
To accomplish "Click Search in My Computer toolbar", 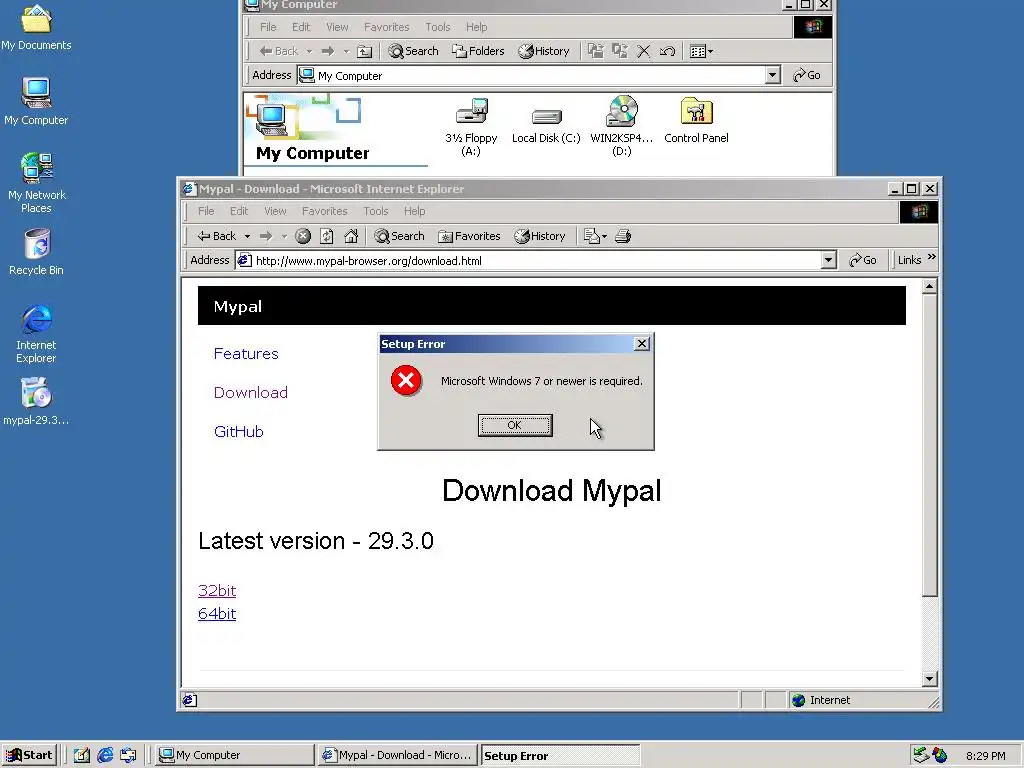I will pyautogui.click(x=413, y=51).
